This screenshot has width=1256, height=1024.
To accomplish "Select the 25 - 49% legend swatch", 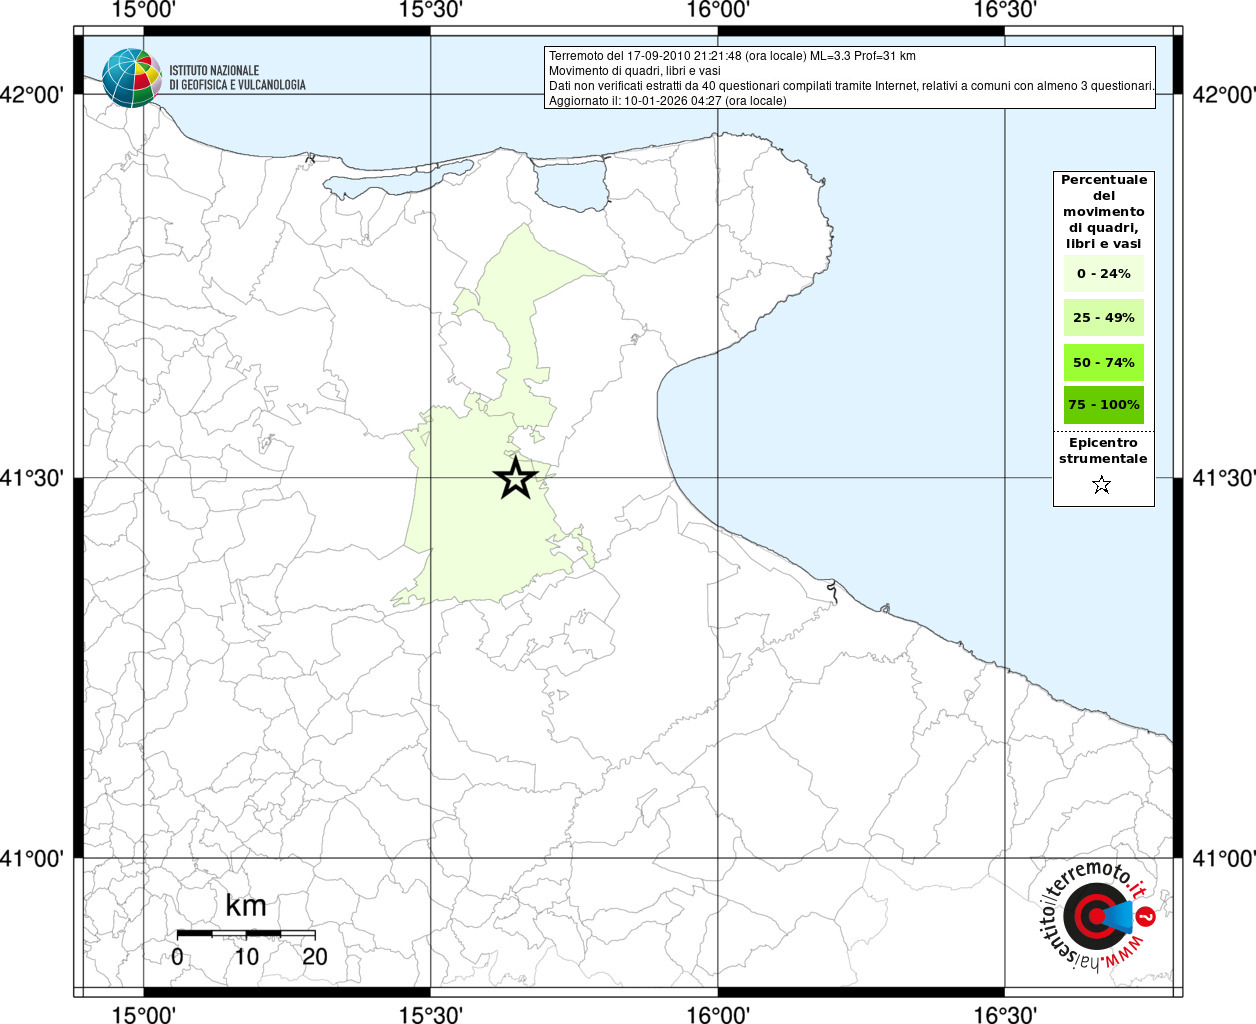I will point(1103,317).
